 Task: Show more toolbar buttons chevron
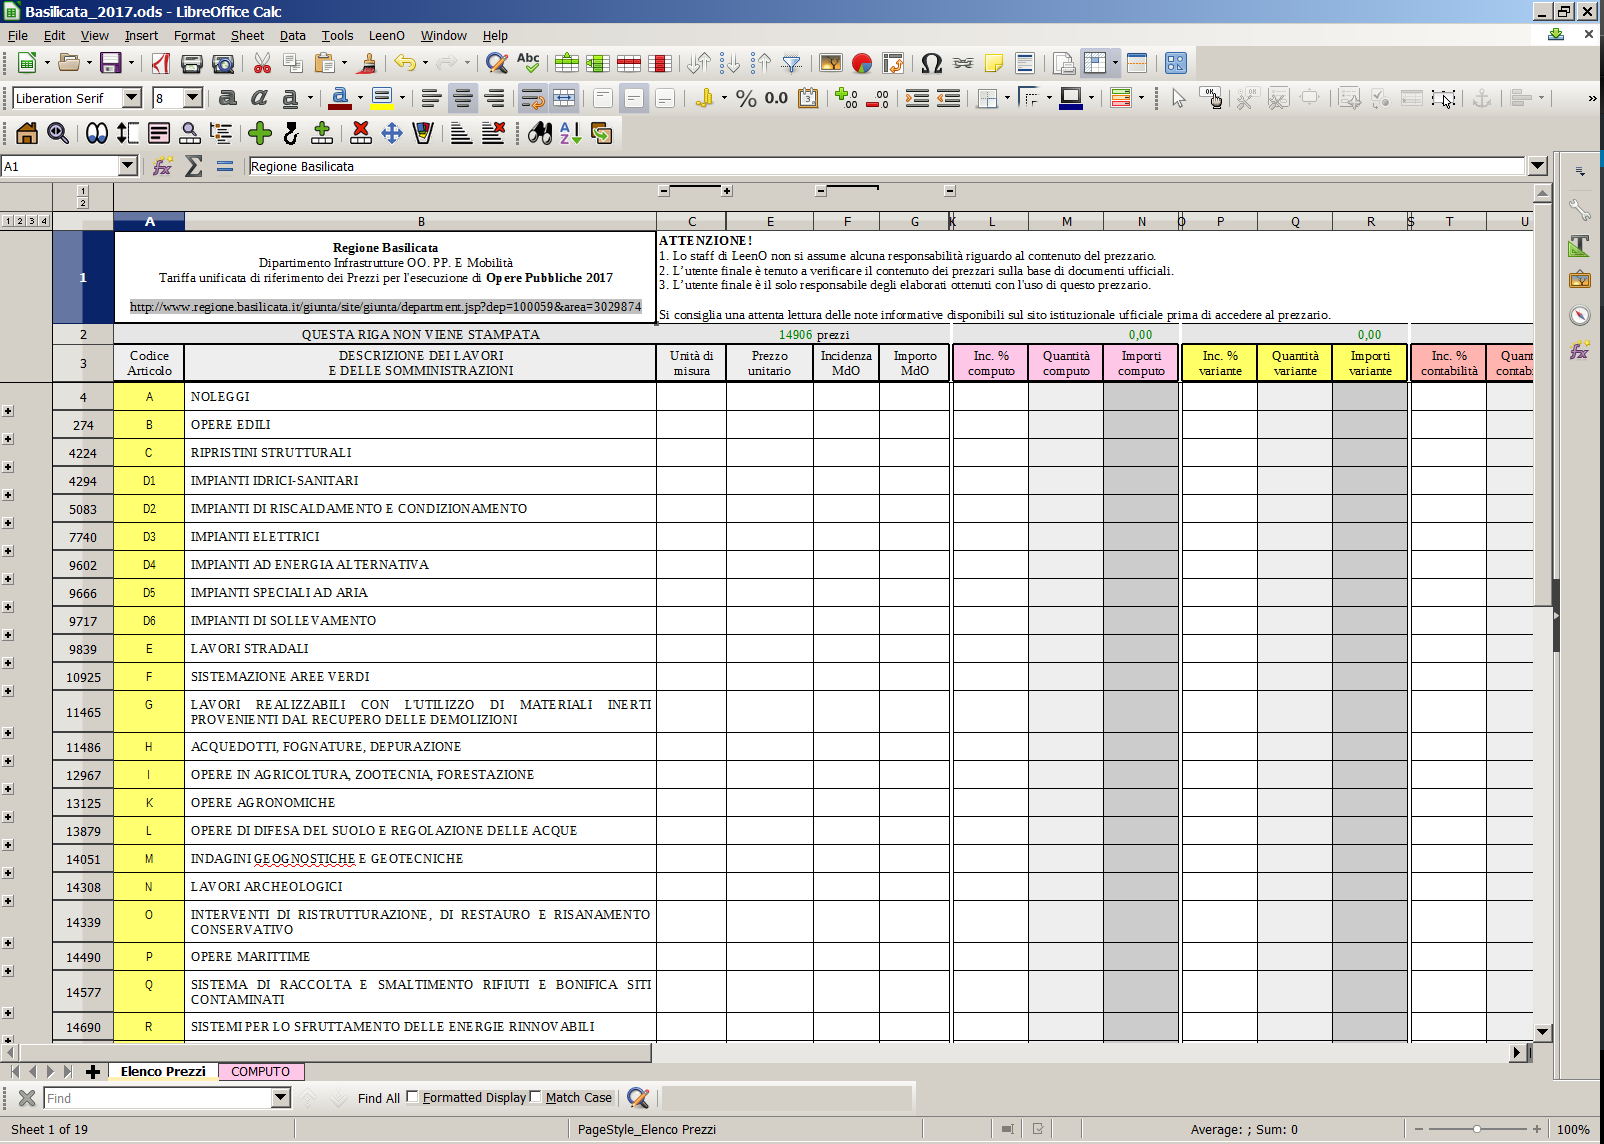1592,98
